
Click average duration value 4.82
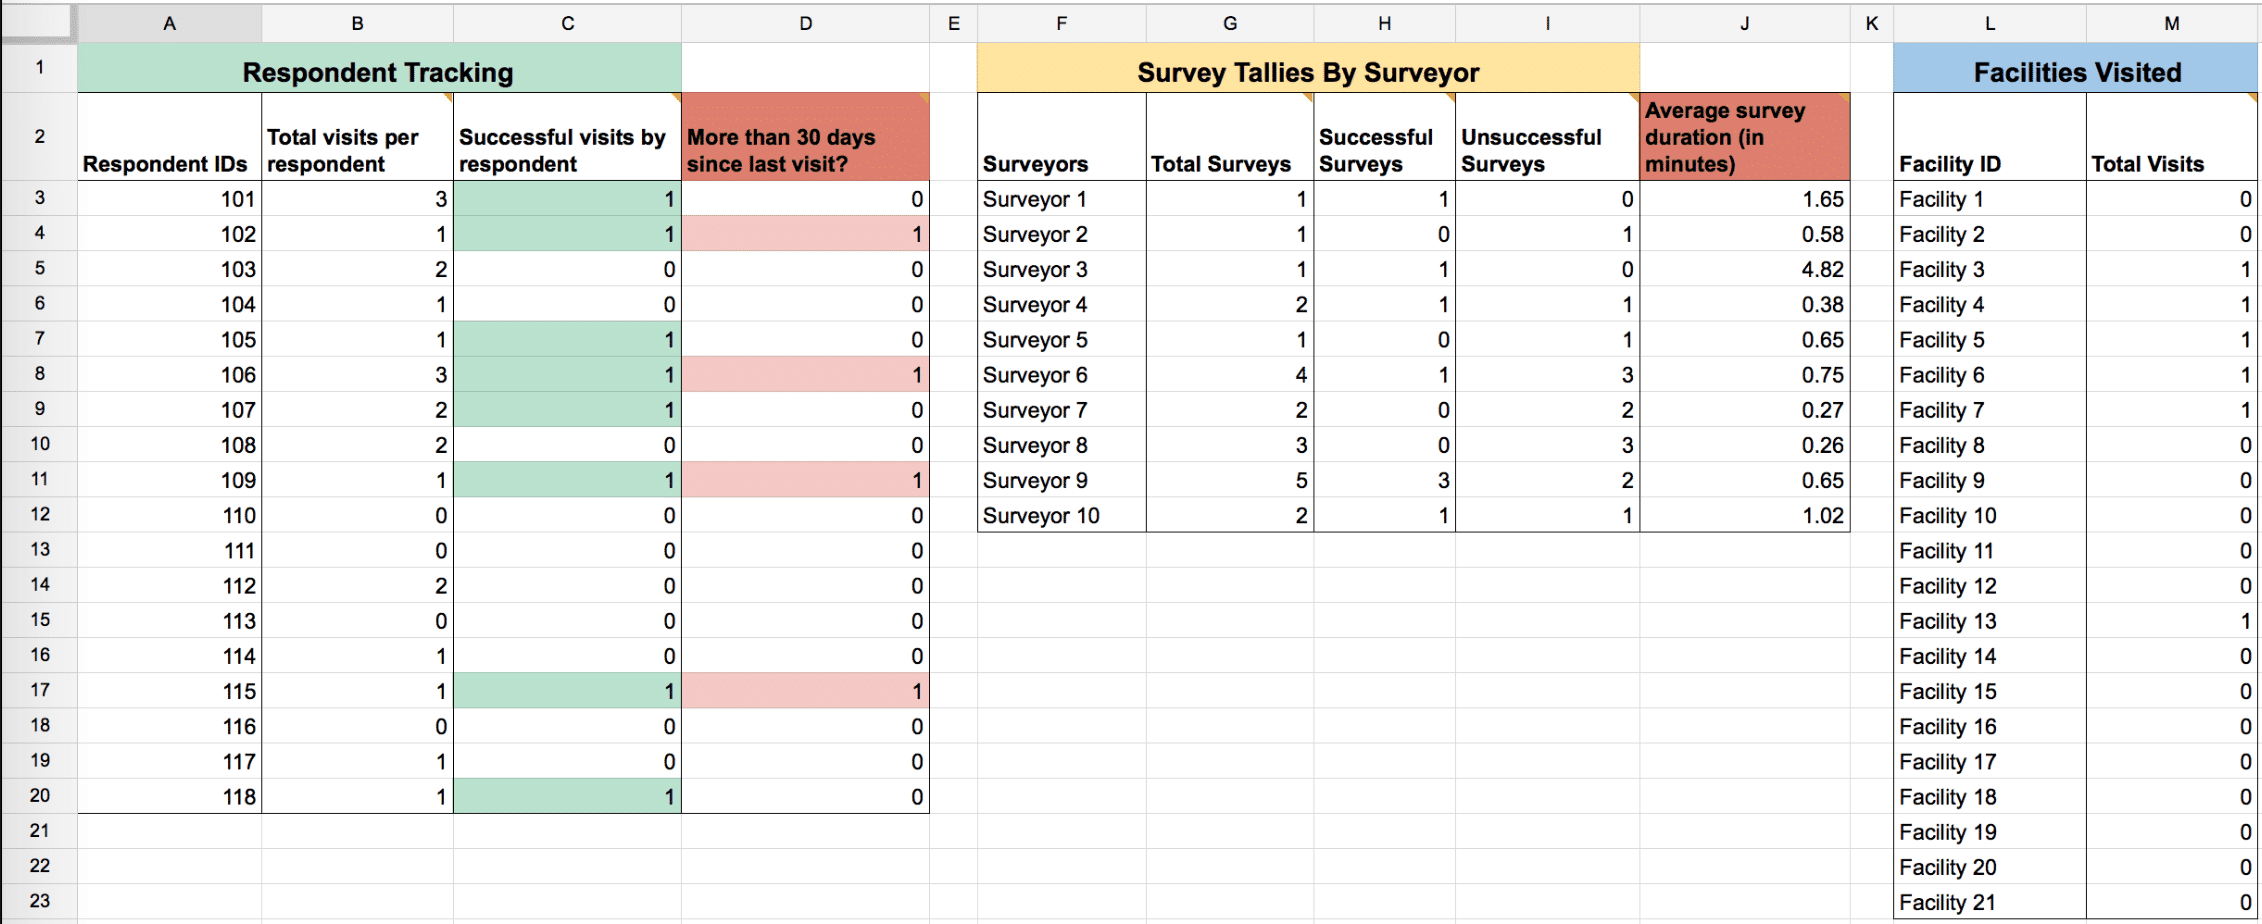(x=1744, y=269)
